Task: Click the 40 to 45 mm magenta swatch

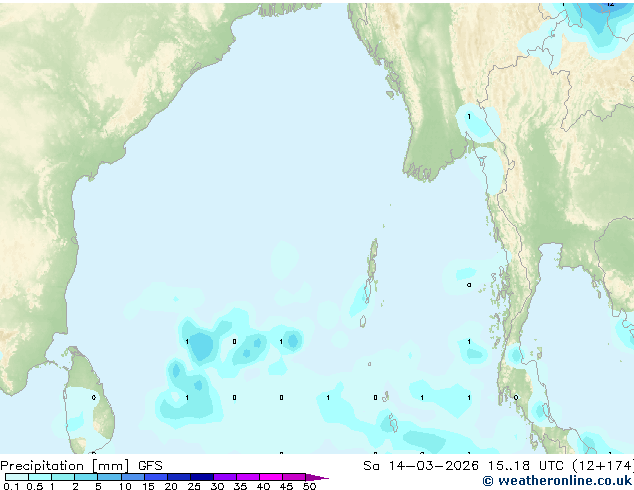Action: tap(271, 477)
